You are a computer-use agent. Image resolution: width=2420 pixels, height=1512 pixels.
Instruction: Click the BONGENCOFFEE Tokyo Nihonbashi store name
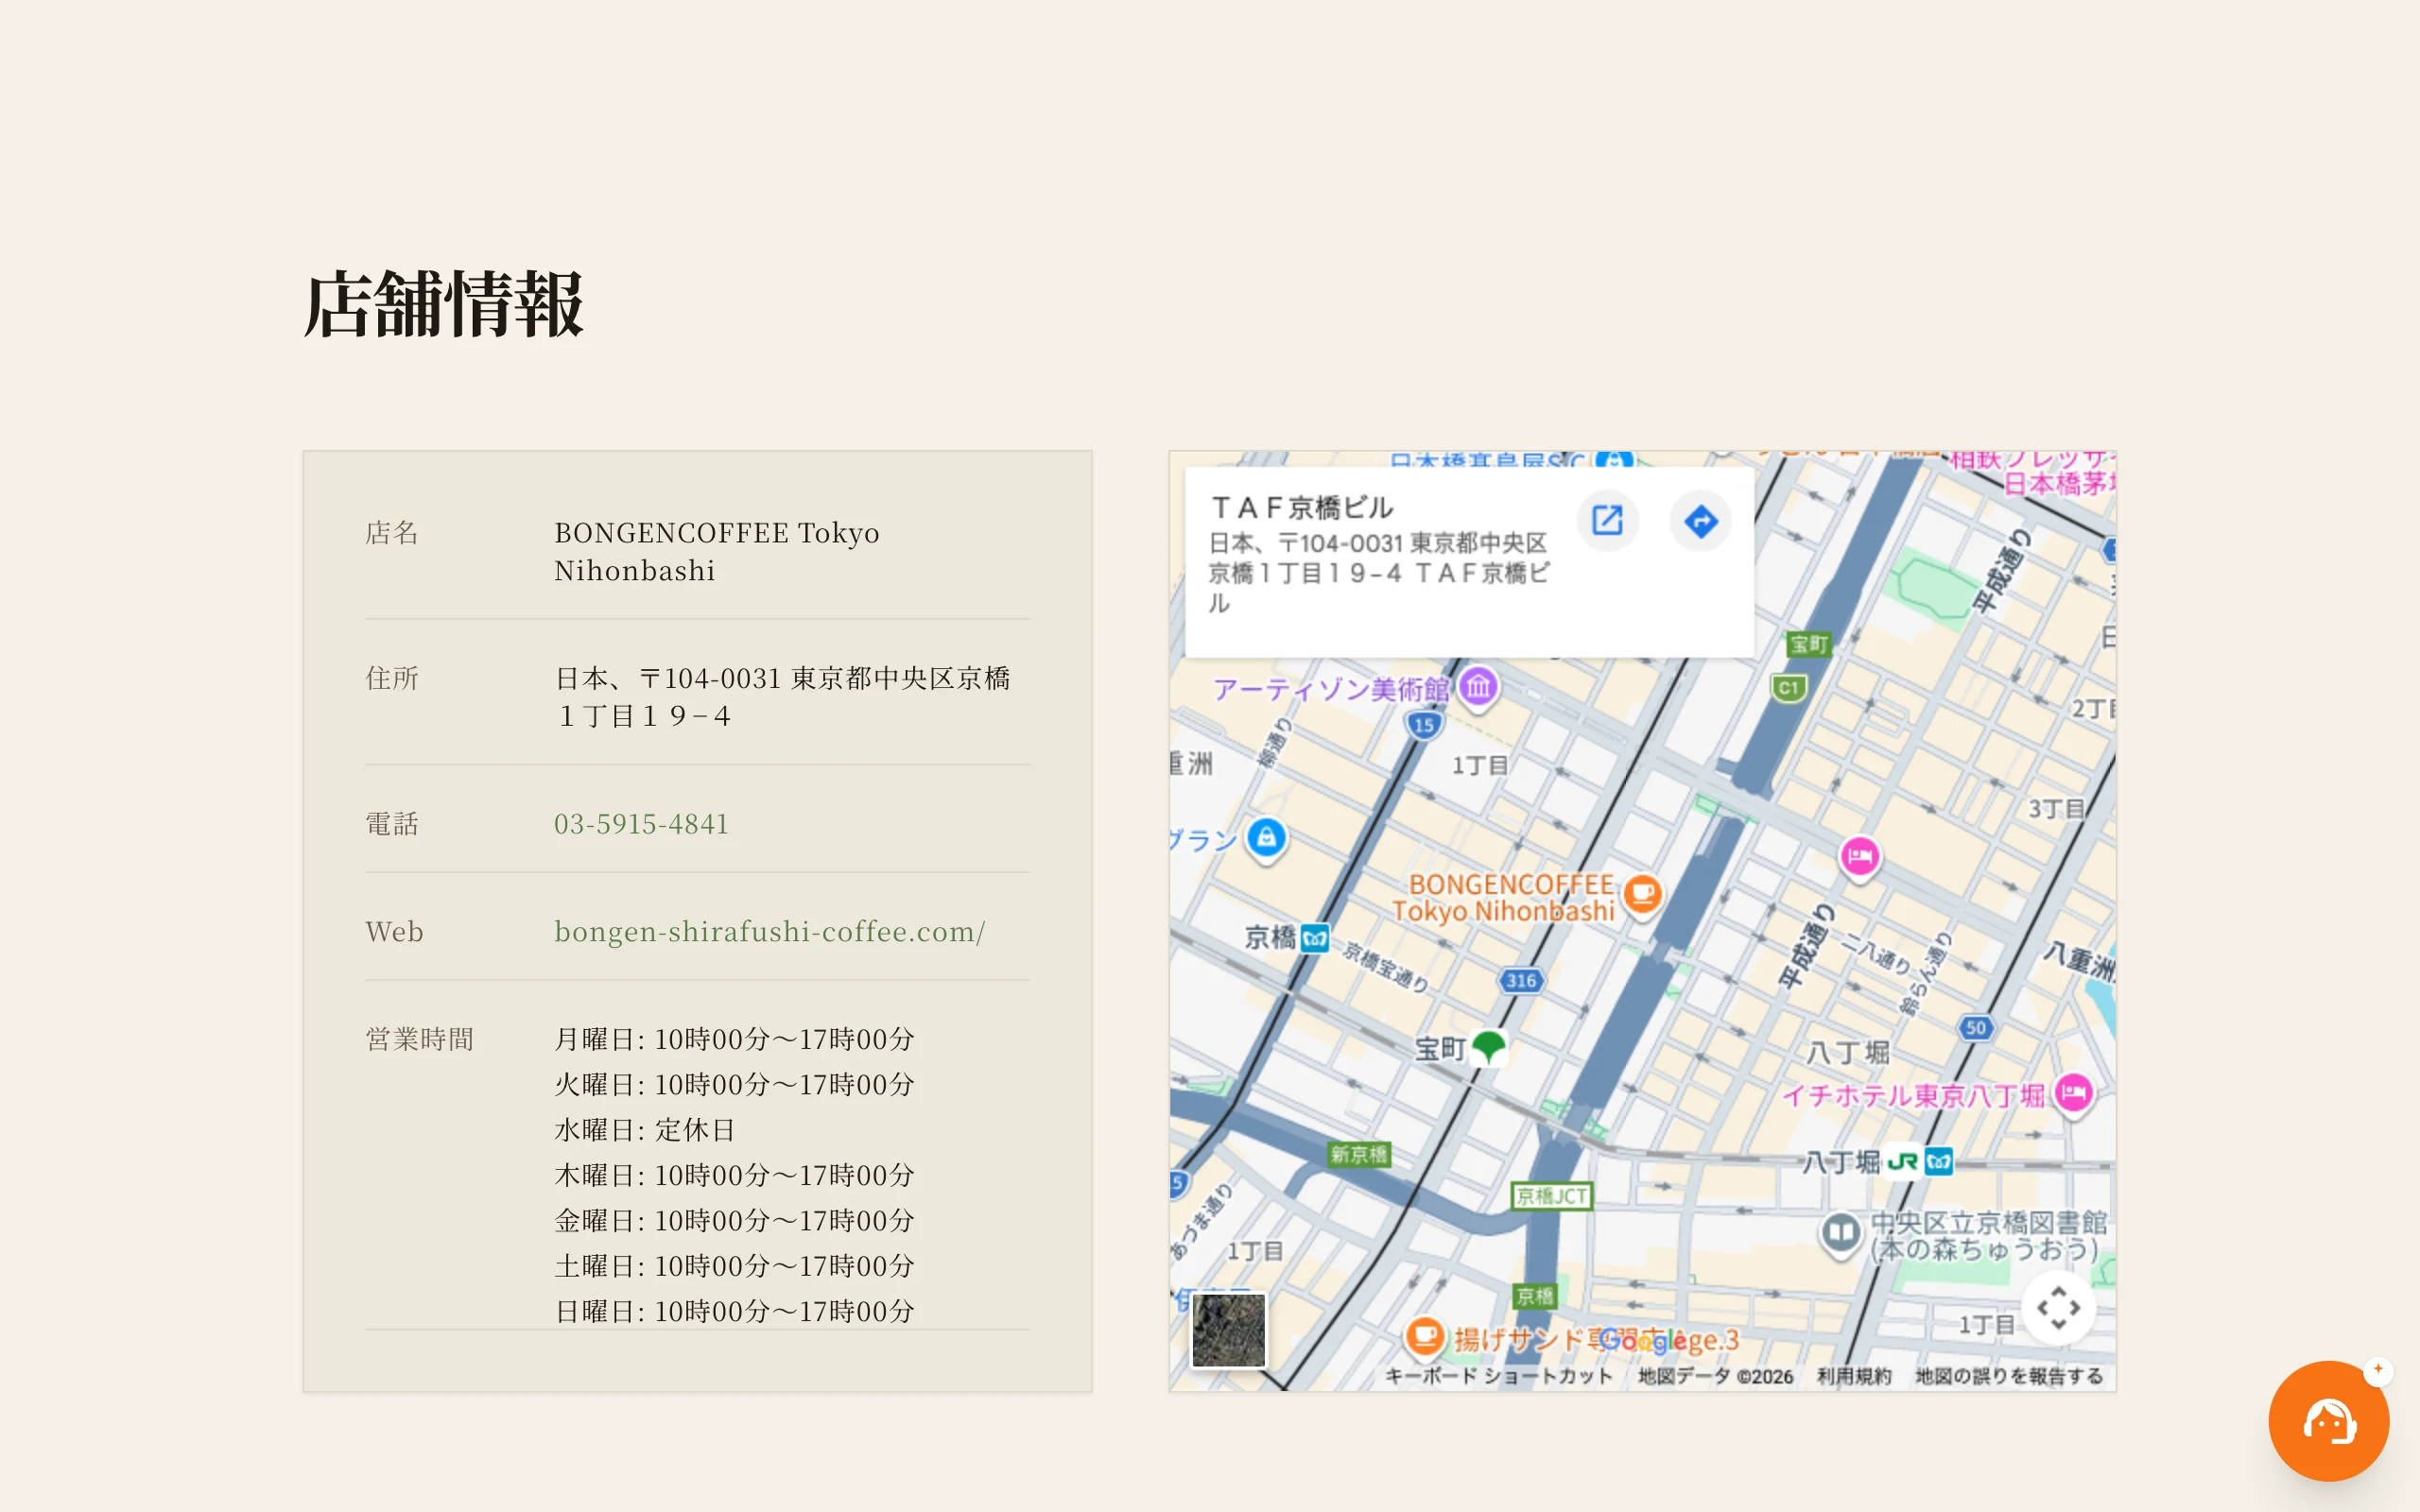click(x=717, y=552)
